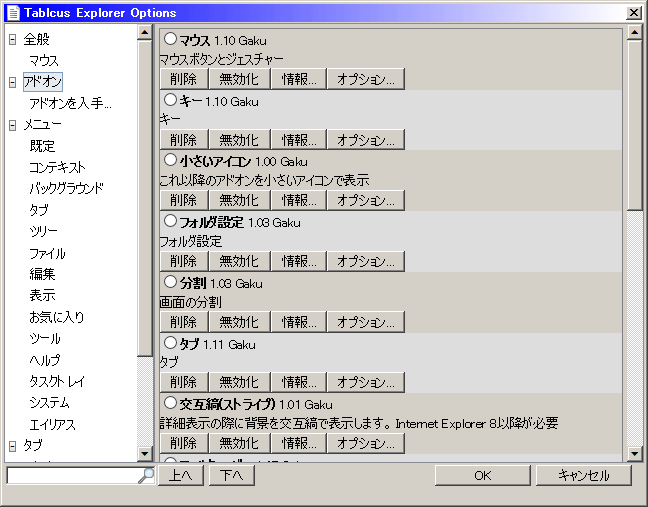Screen dimensions: 648x507
Task: Click 無効化 for the キー addon
Action: tap(238, 139)
